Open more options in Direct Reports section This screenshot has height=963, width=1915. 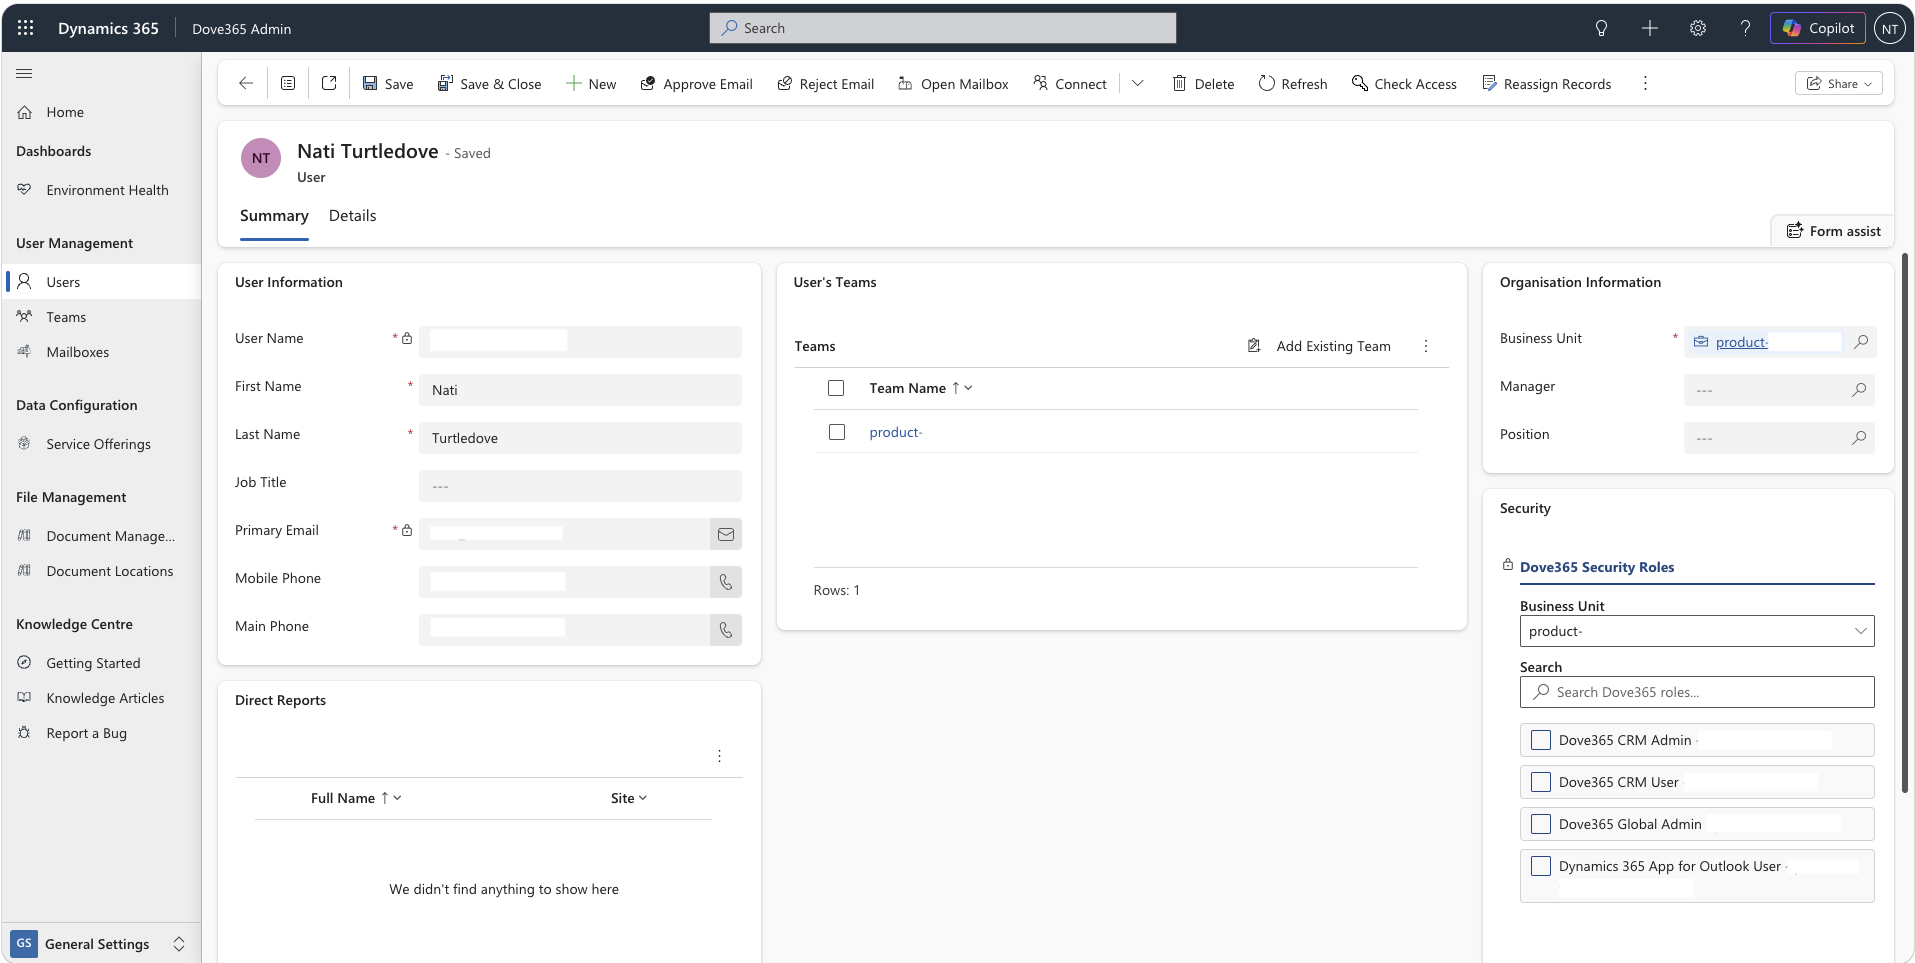point(719,756)
